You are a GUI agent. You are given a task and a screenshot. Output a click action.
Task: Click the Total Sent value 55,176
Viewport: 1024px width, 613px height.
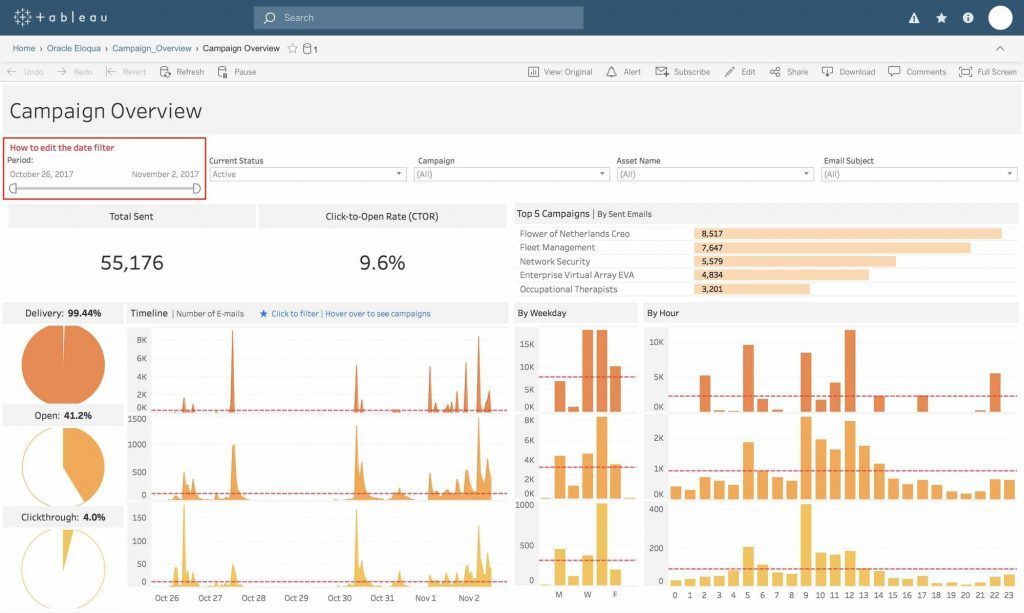click(x=132, y=262)
